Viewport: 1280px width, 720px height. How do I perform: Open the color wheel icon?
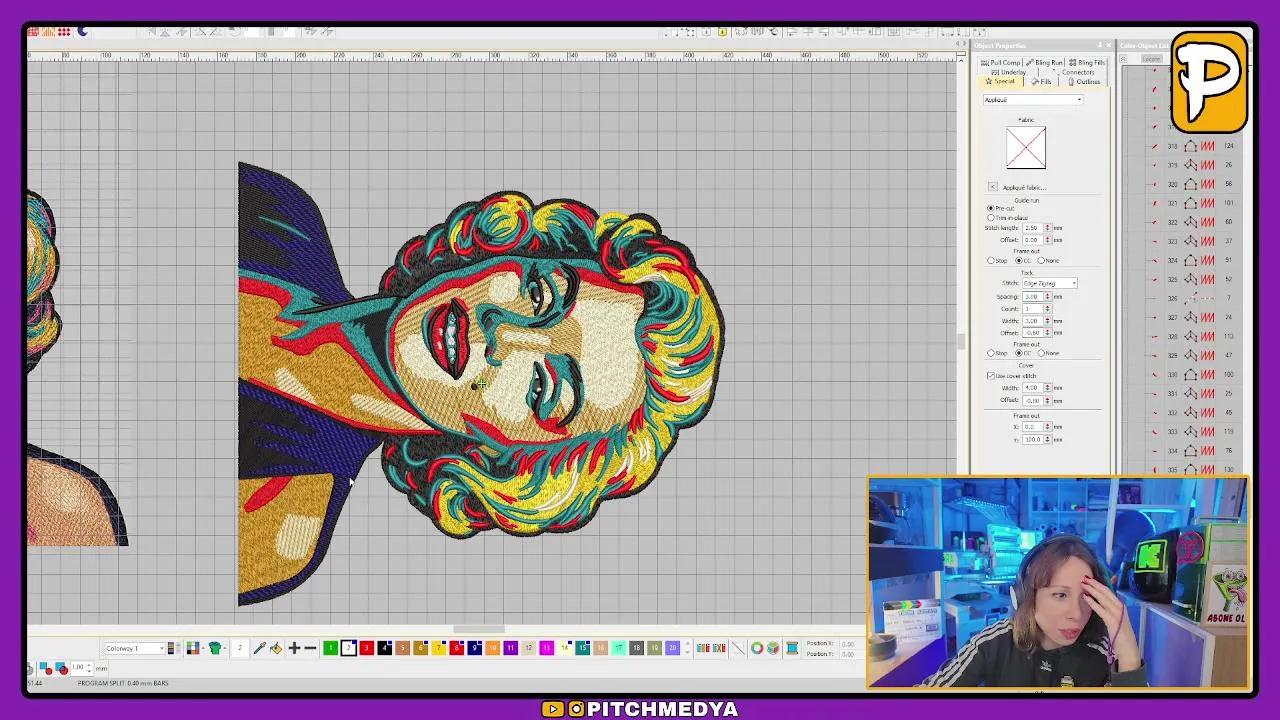coord(757,648)
